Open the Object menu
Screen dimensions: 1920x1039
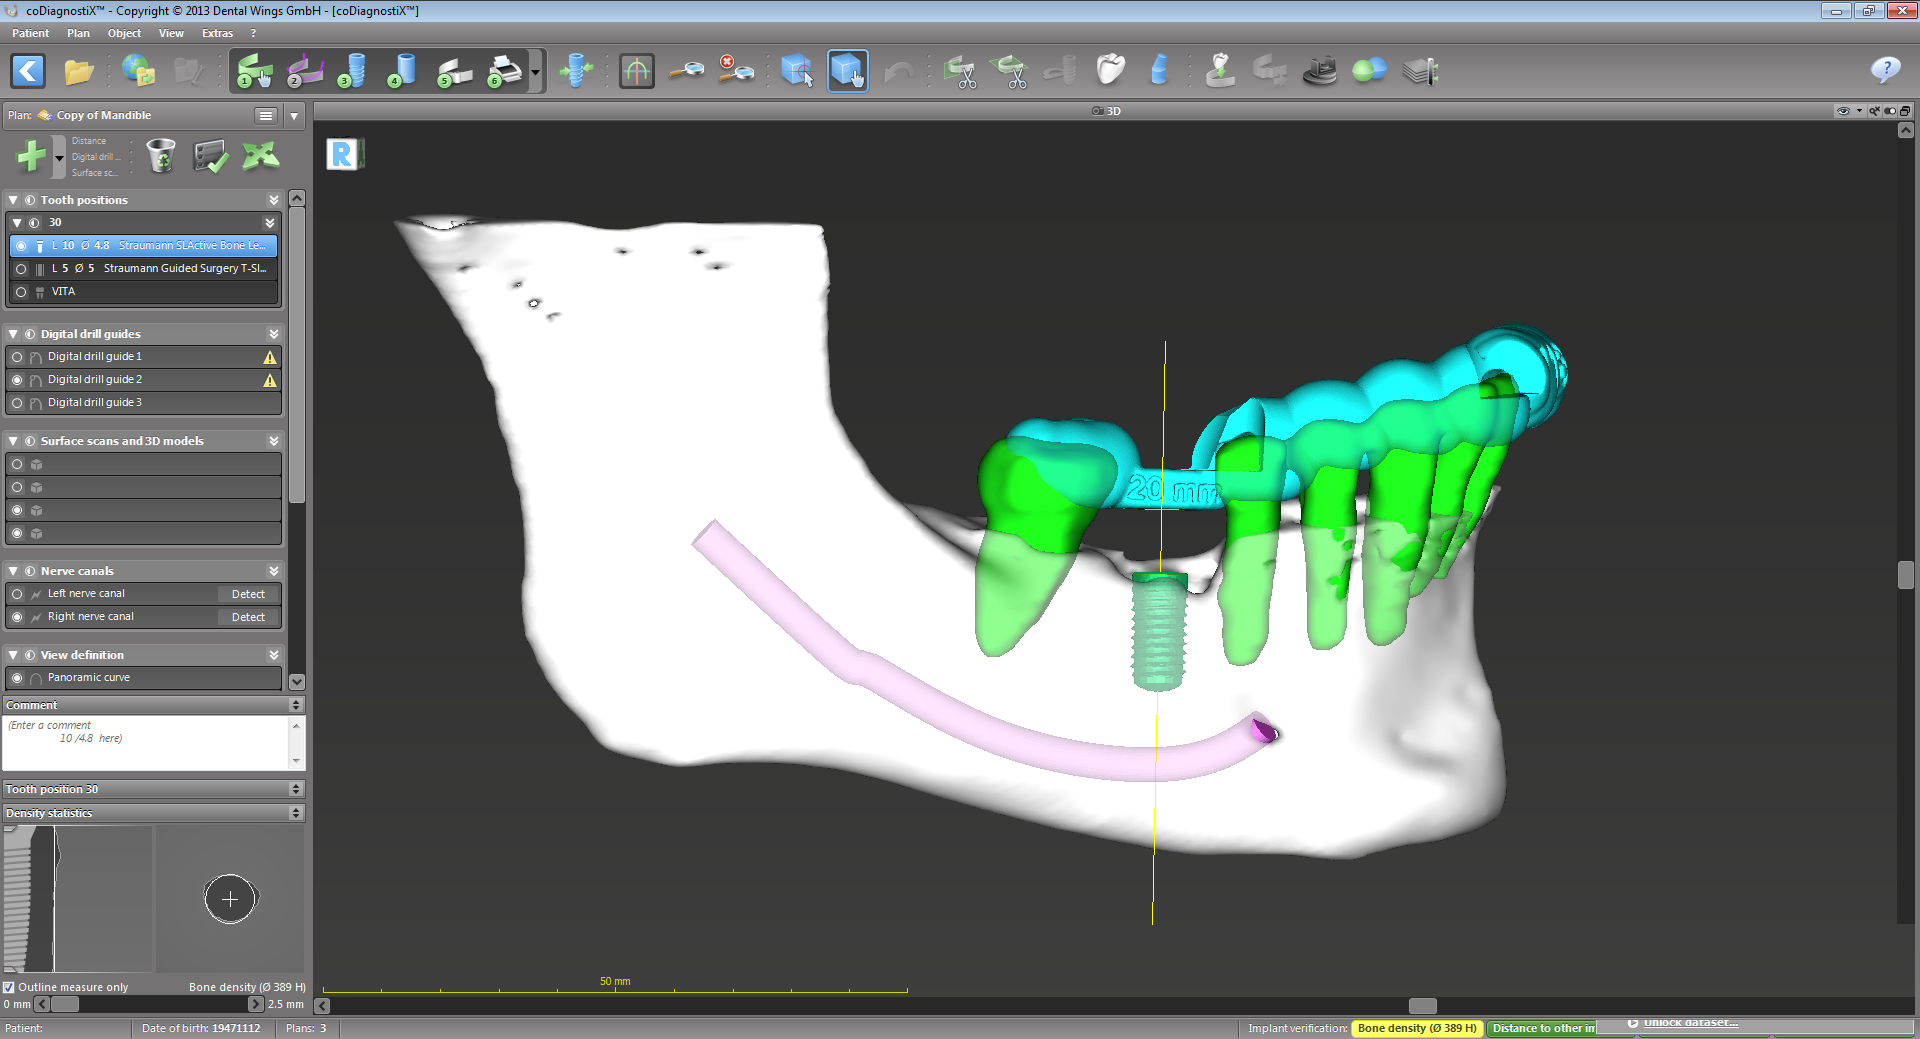(x=124, y=33)
